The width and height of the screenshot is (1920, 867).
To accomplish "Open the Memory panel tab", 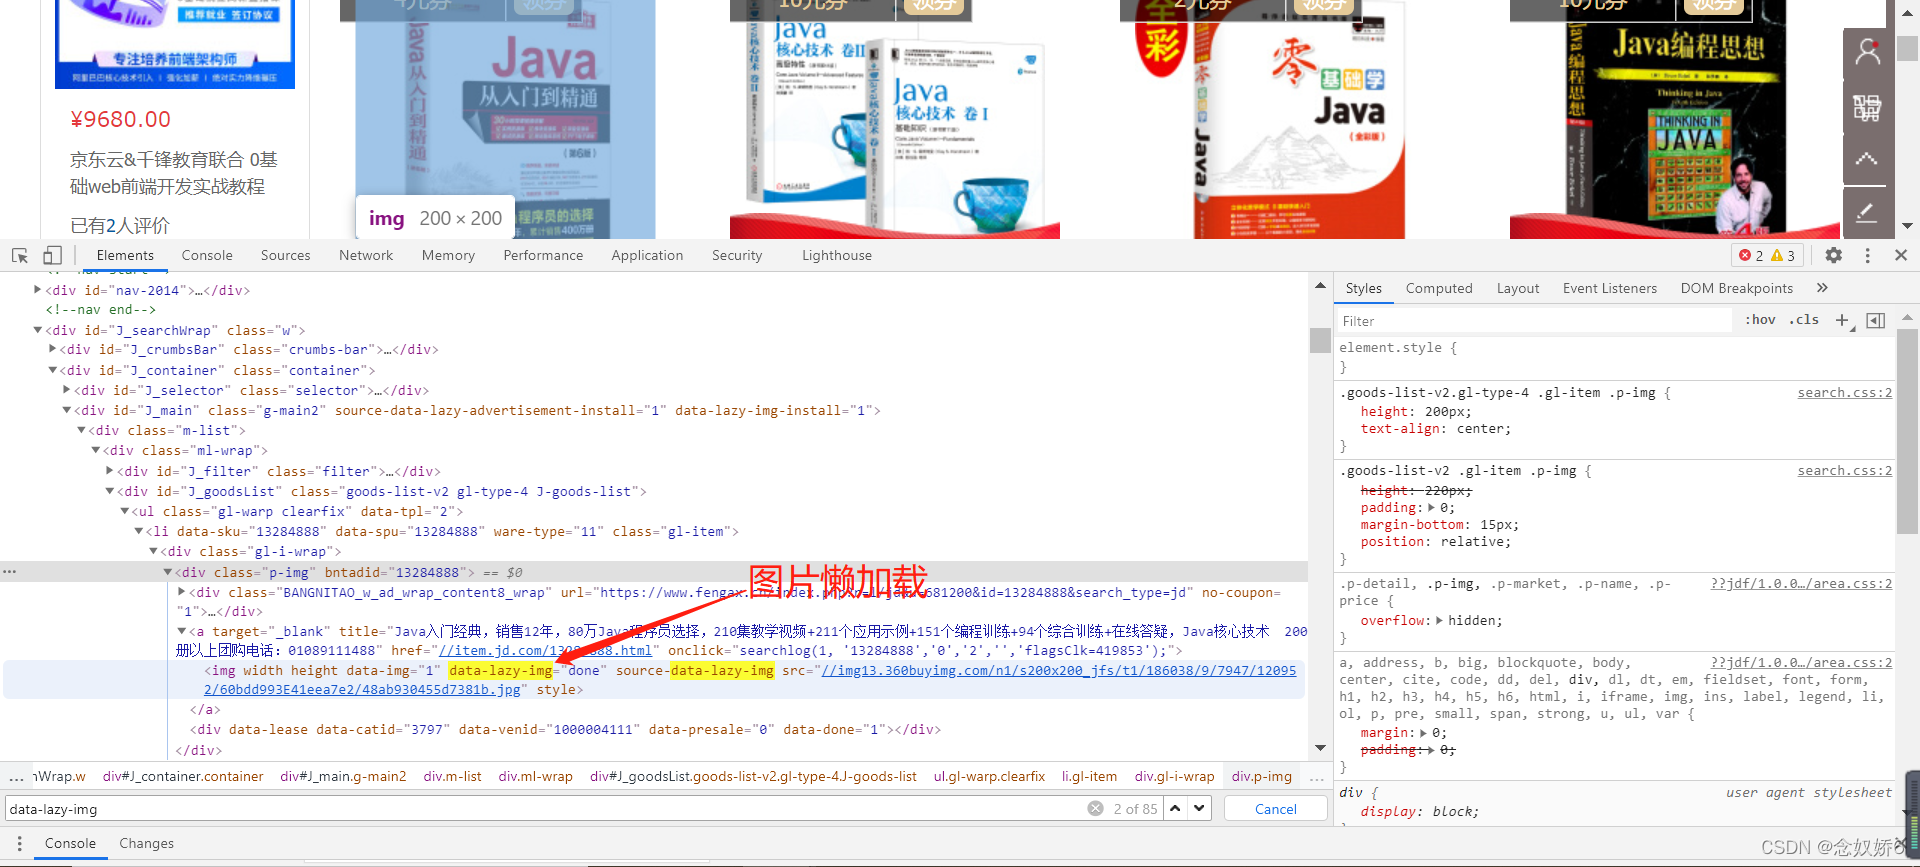I will pos(448,256).
